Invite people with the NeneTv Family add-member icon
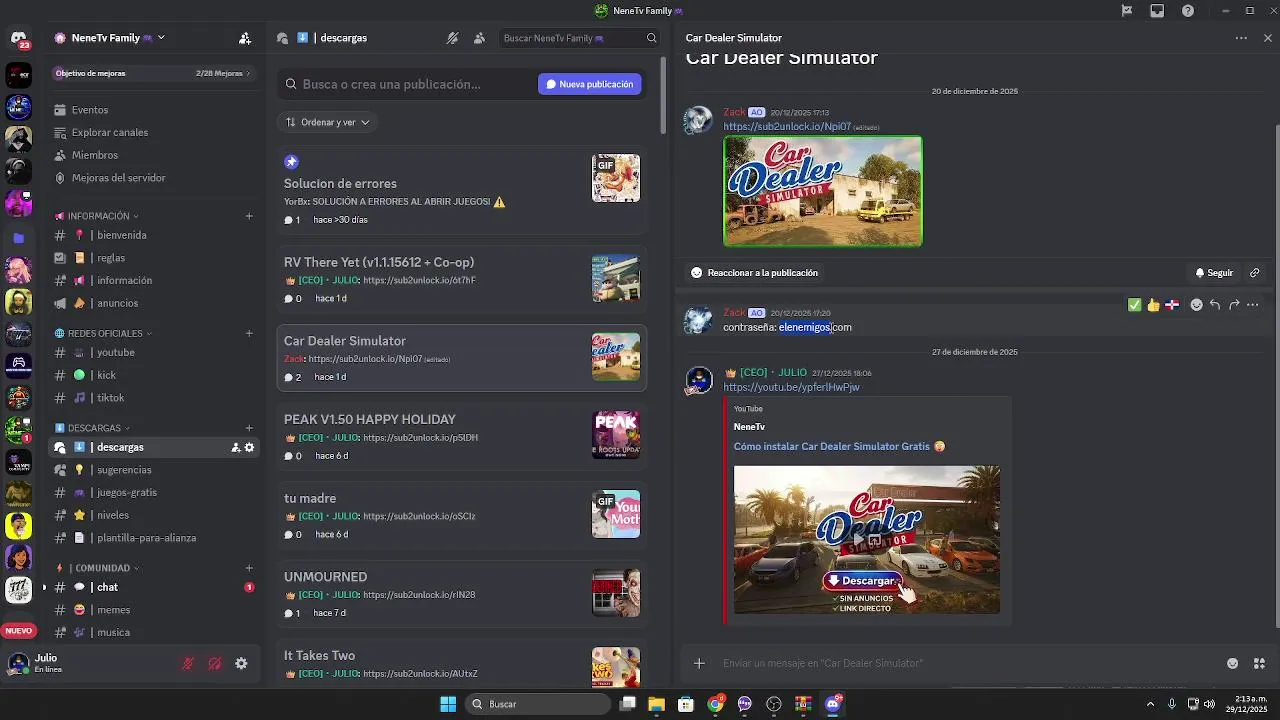The height and width of the screenshot is (720, 1280). 245,38
